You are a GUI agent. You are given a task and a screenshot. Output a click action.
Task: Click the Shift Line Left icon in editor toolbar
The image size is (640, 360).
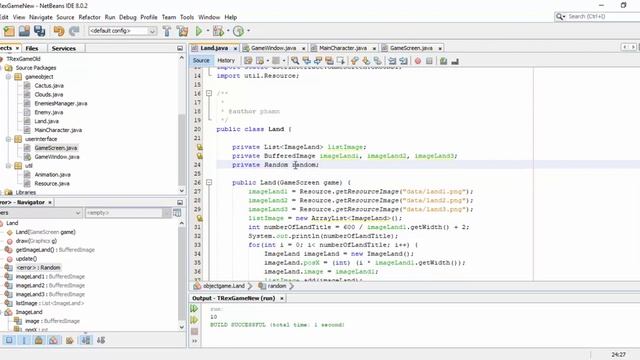click(392, 61)
